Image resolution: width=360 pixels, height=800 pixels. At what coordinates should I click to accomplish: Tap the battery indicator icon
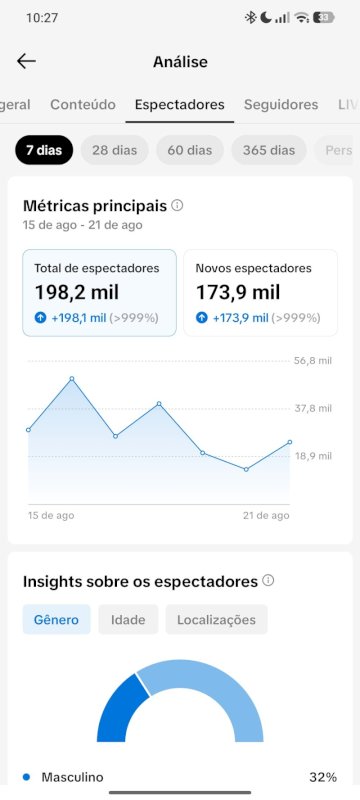pyautogui.click(x=324, y=18)
